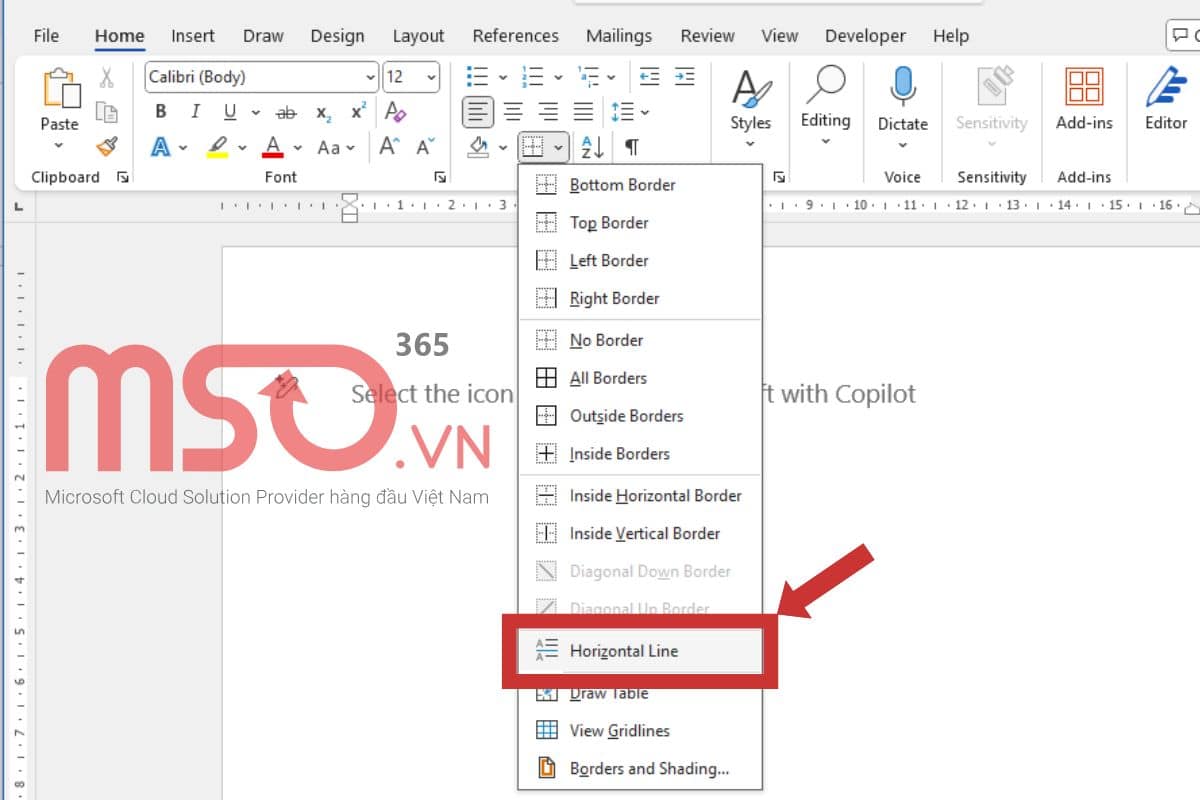Open the Paste options arrow

click(59, 147)
